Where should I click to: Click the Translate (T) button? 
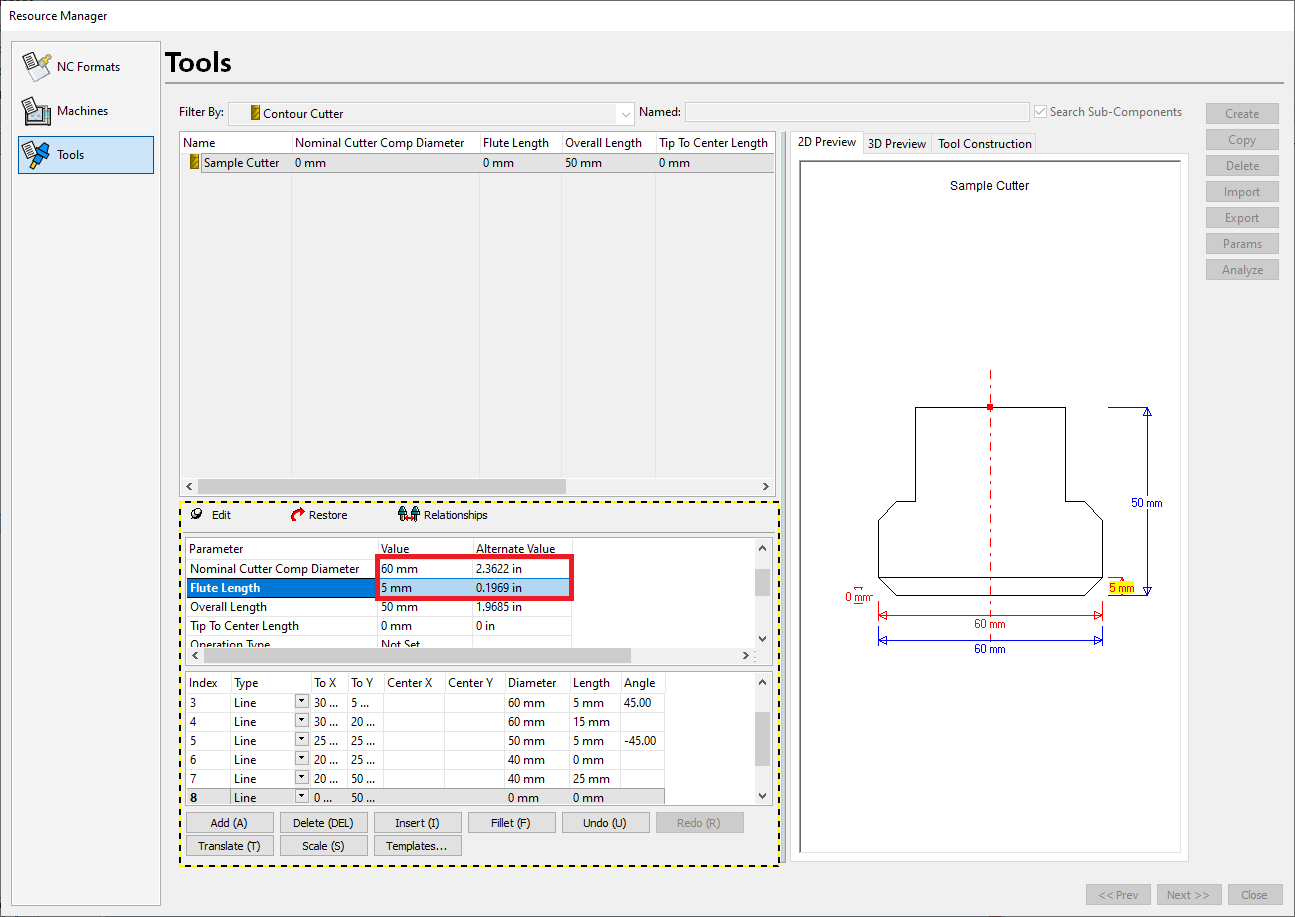click(229, 846)
